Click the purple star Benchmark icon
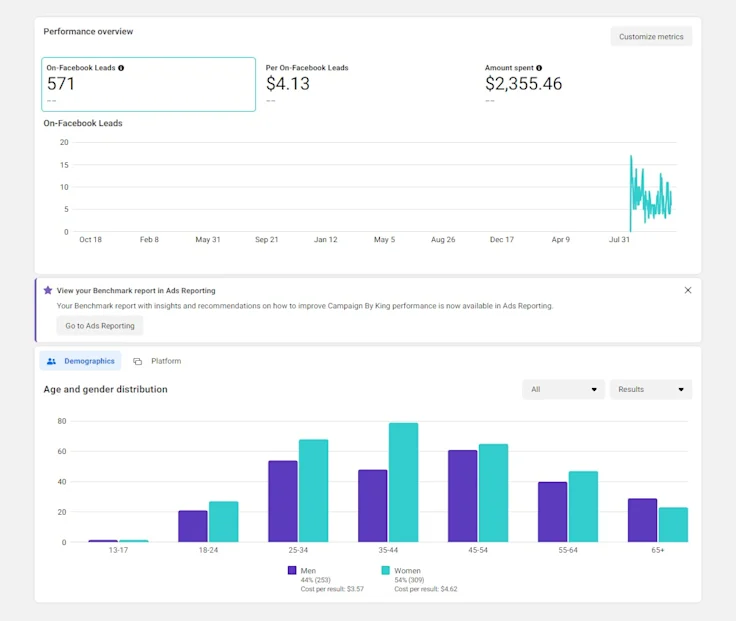Image resolution: width=736 pixels, height=621 pixels. point(48,290)
